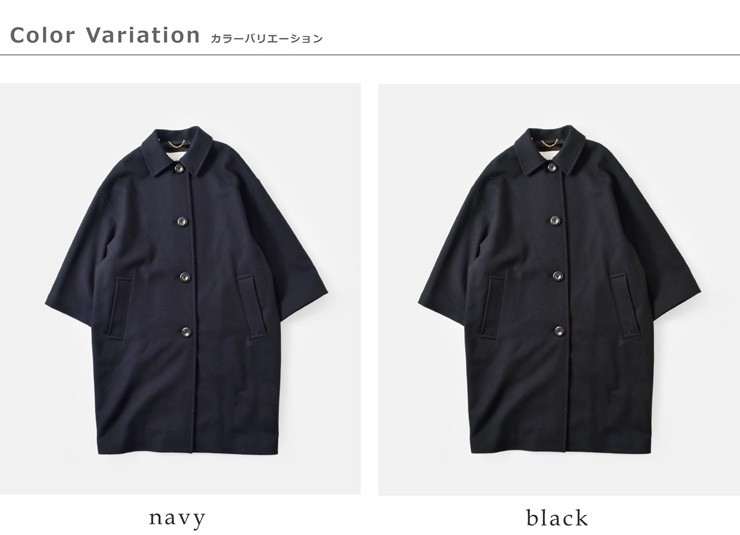This screenshot has height=535, width=740.
Task: Click the top collar button on navy coat
Action: 179,168
